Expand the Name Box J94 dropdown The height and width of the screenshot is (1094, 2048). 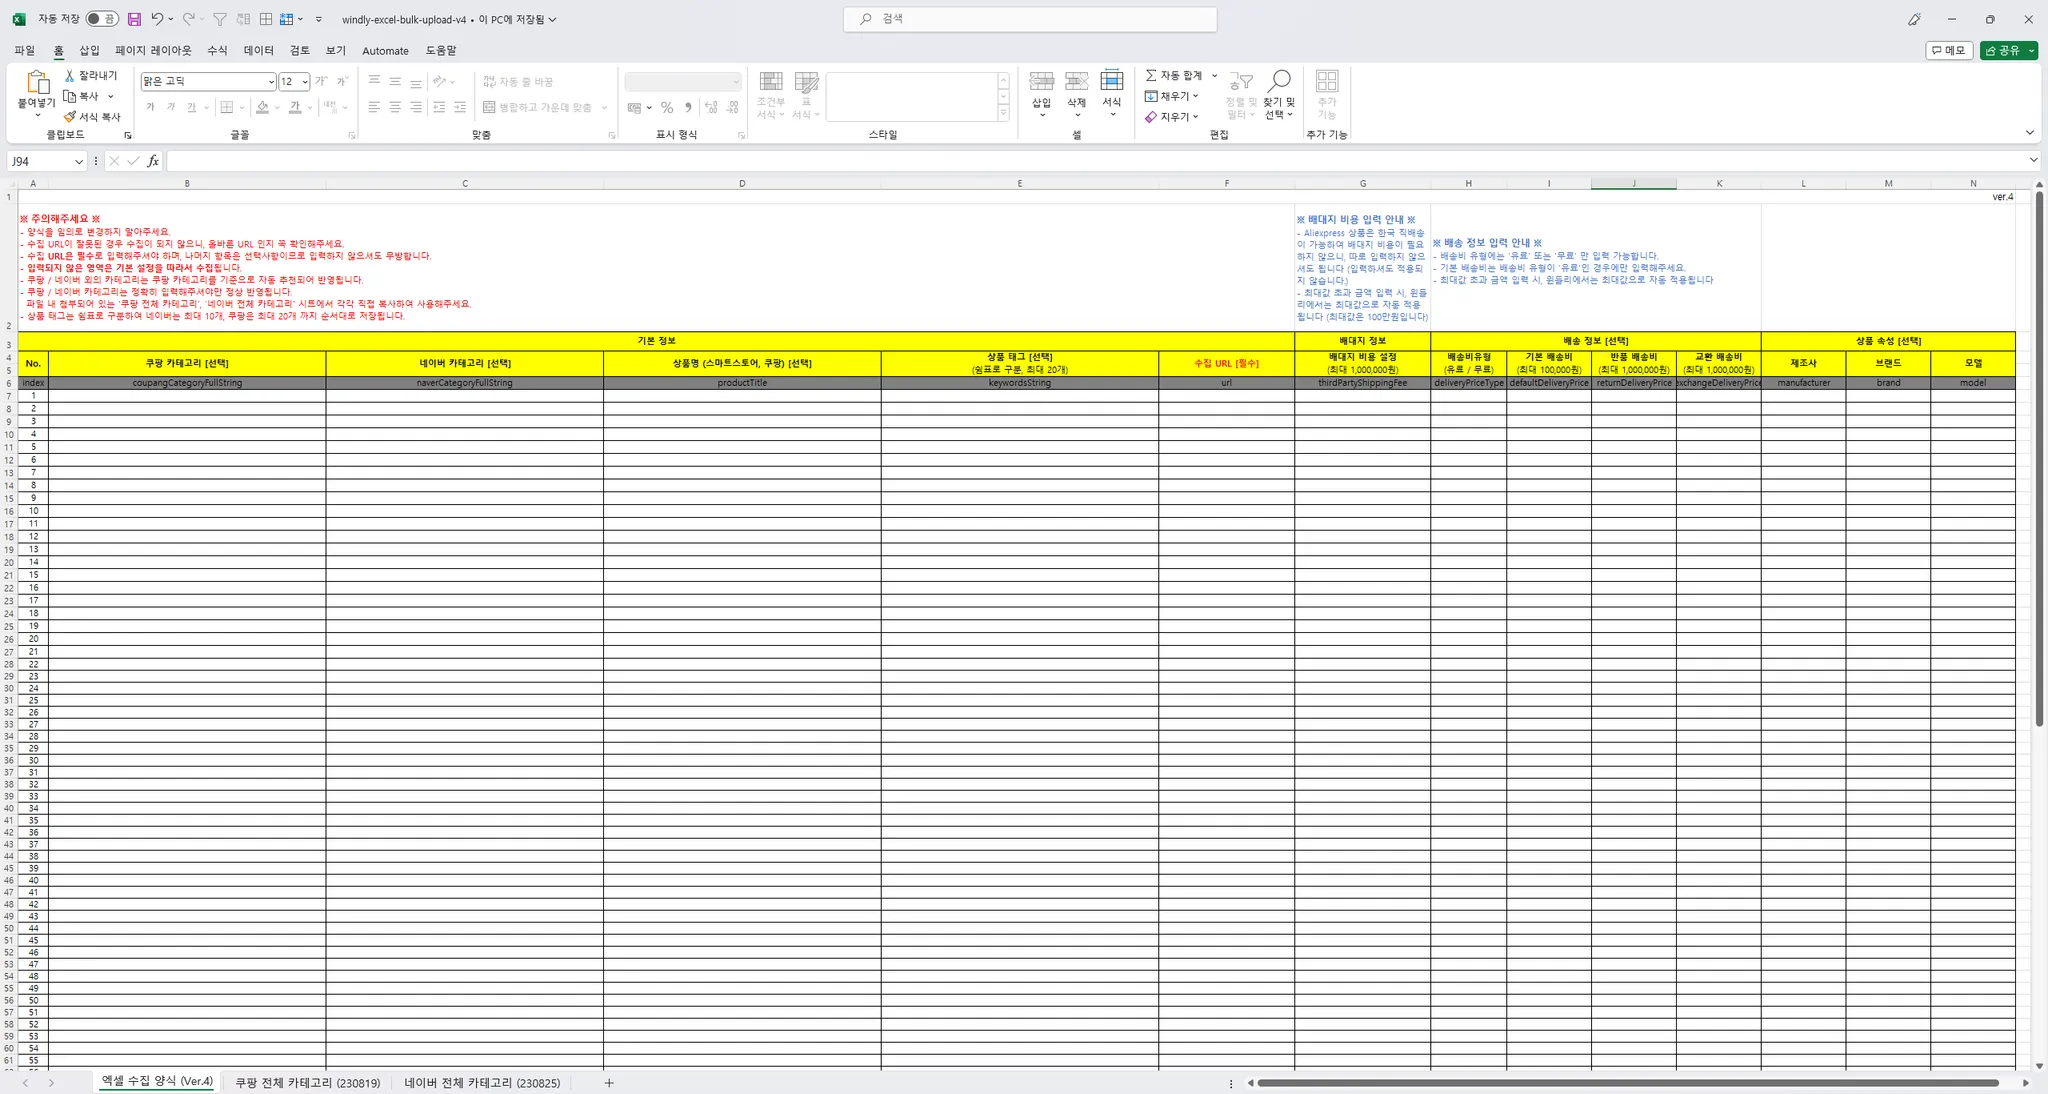tap(78, 161)
